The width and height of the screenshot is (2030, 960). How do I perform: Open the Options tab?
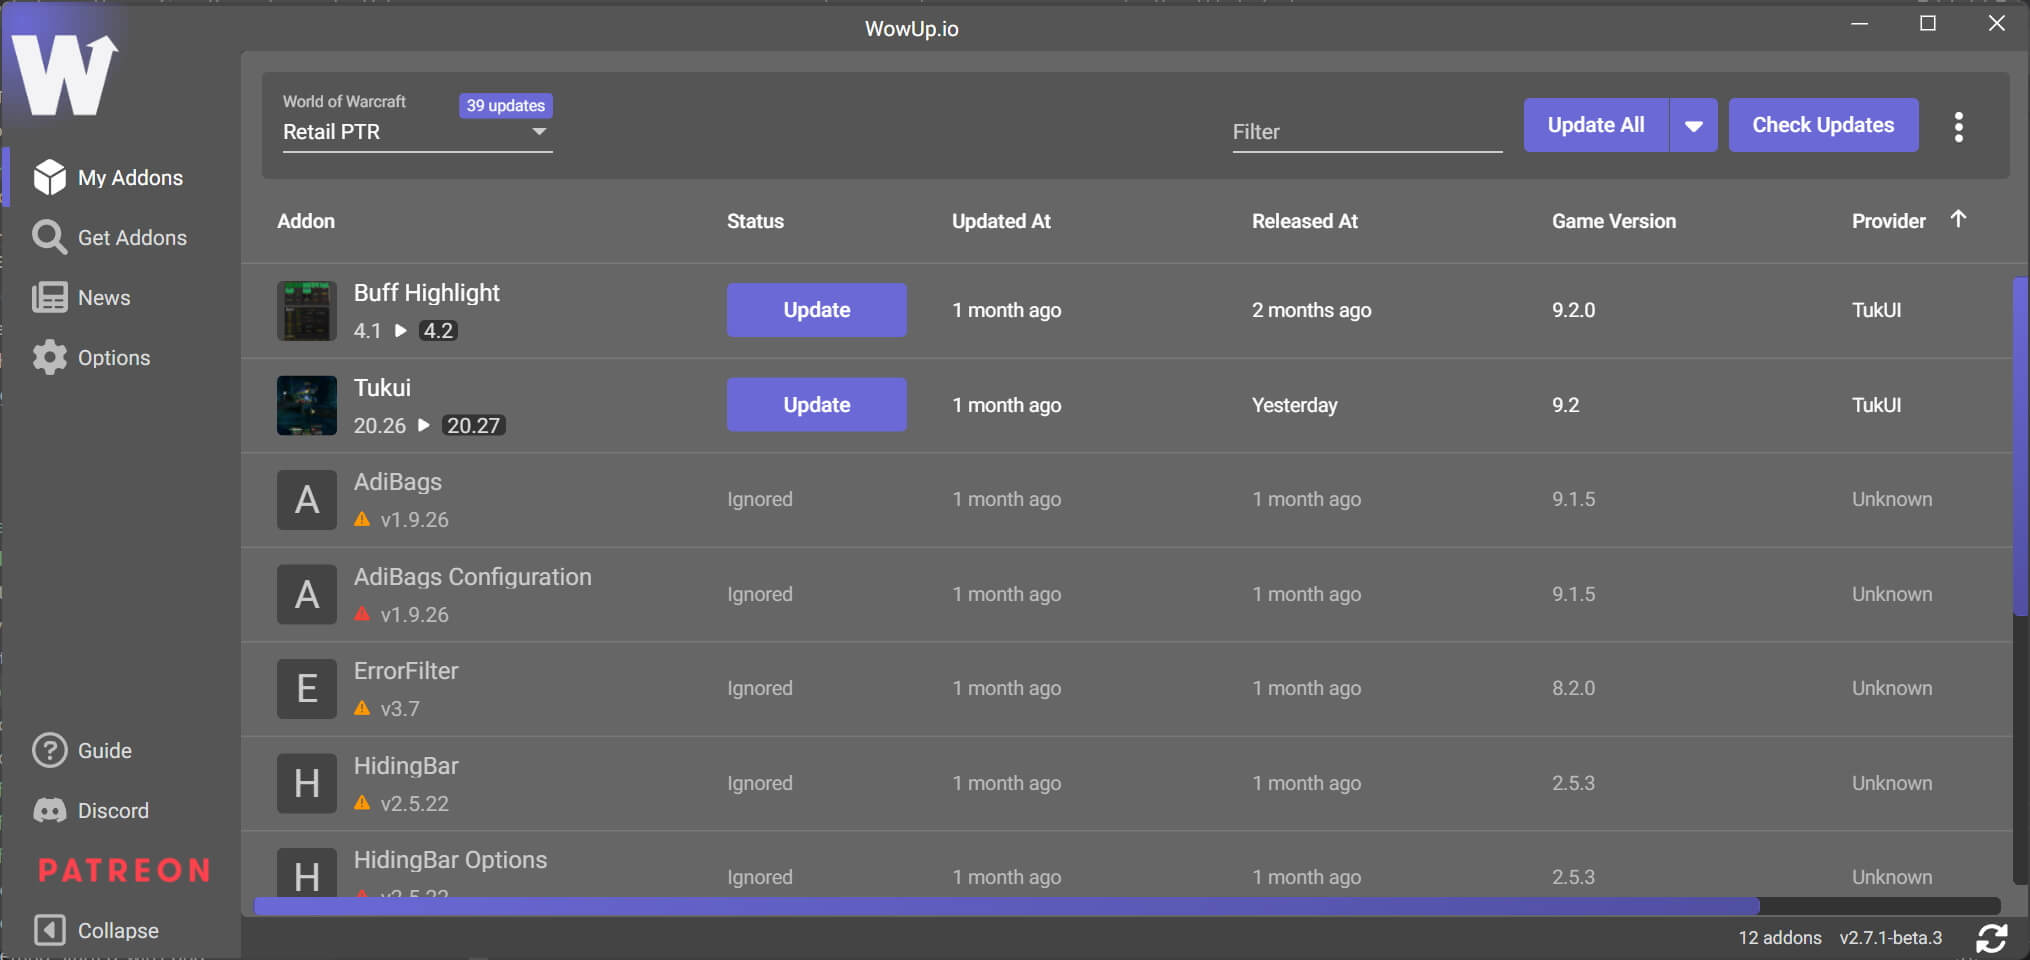[120, 358]
